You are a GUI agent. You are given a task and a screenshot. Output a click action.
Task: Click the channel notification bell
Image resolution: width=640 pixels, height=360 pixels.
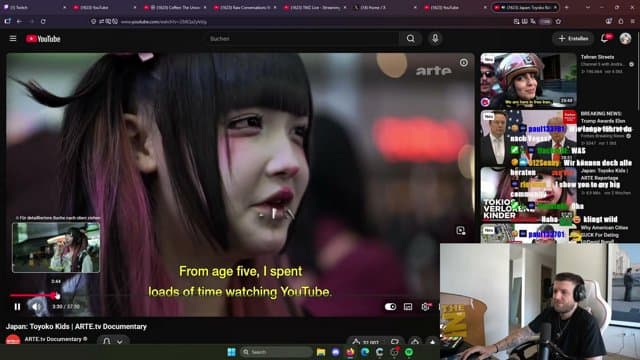coord(107,341)
